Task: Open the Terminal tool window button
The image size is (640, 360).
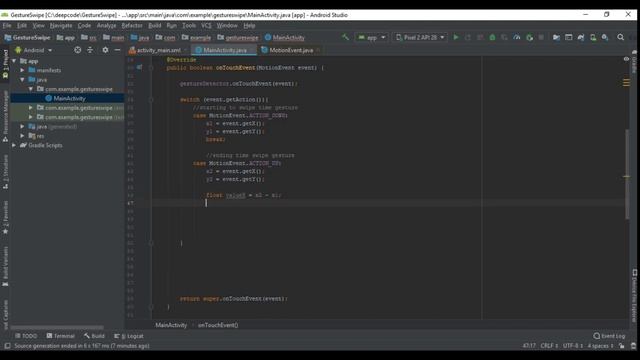Action: [x=60, y=336]
